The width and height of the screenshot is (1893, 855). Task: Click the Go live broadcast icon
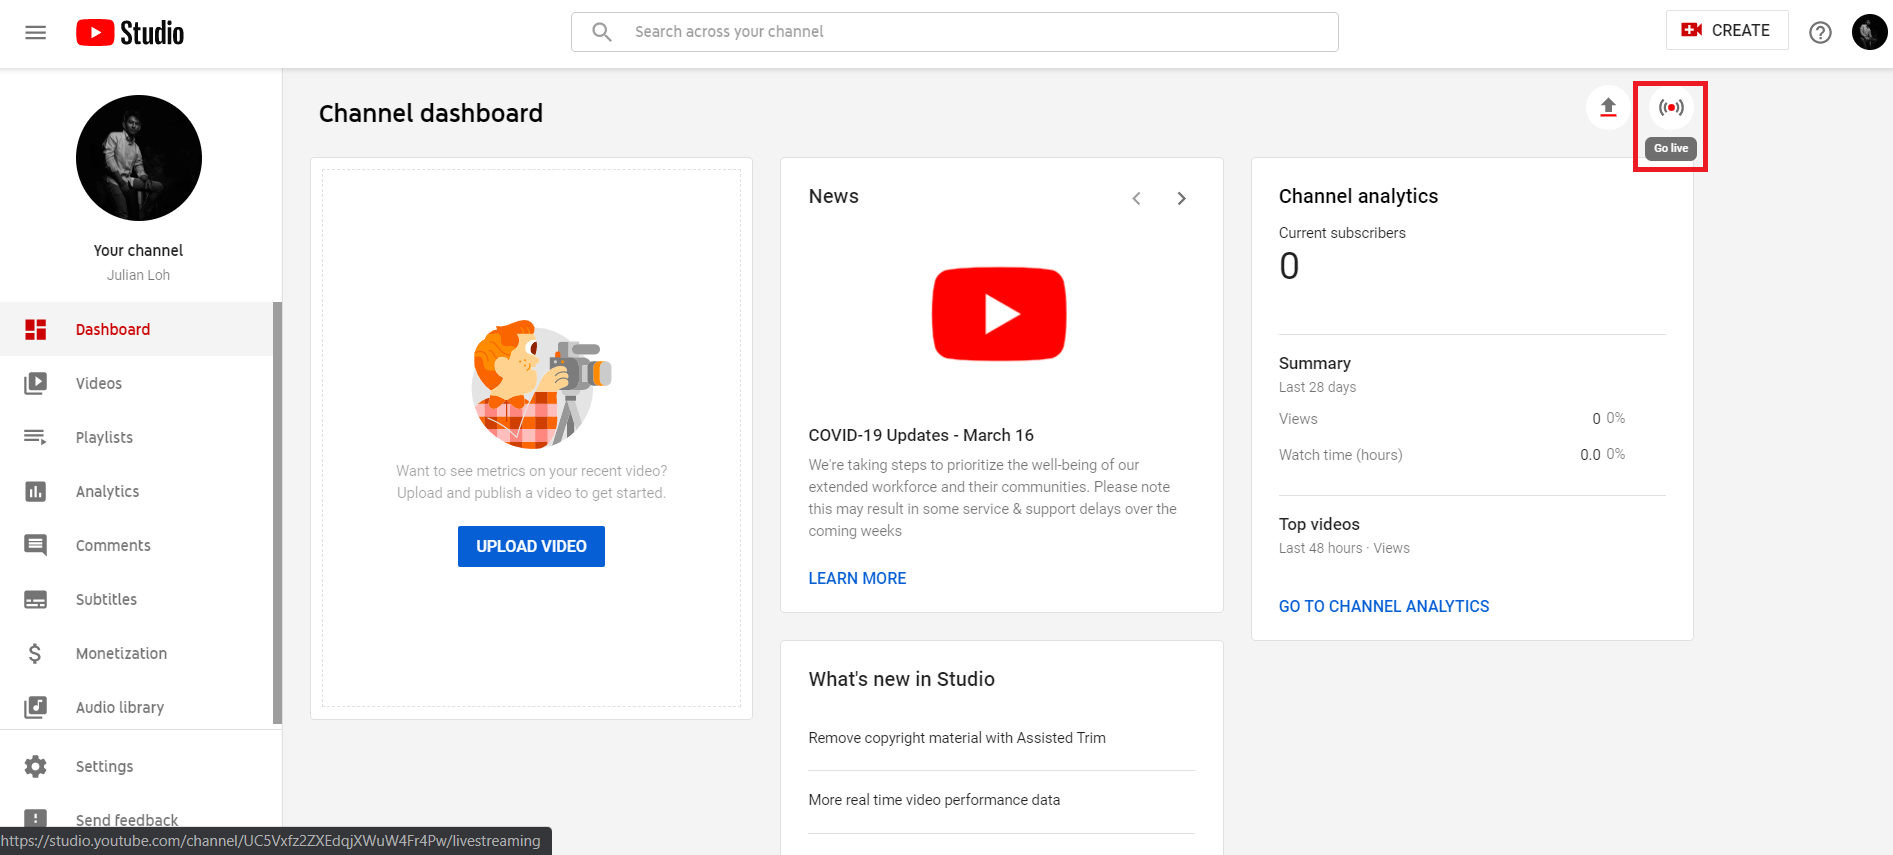click(1671, 107)
